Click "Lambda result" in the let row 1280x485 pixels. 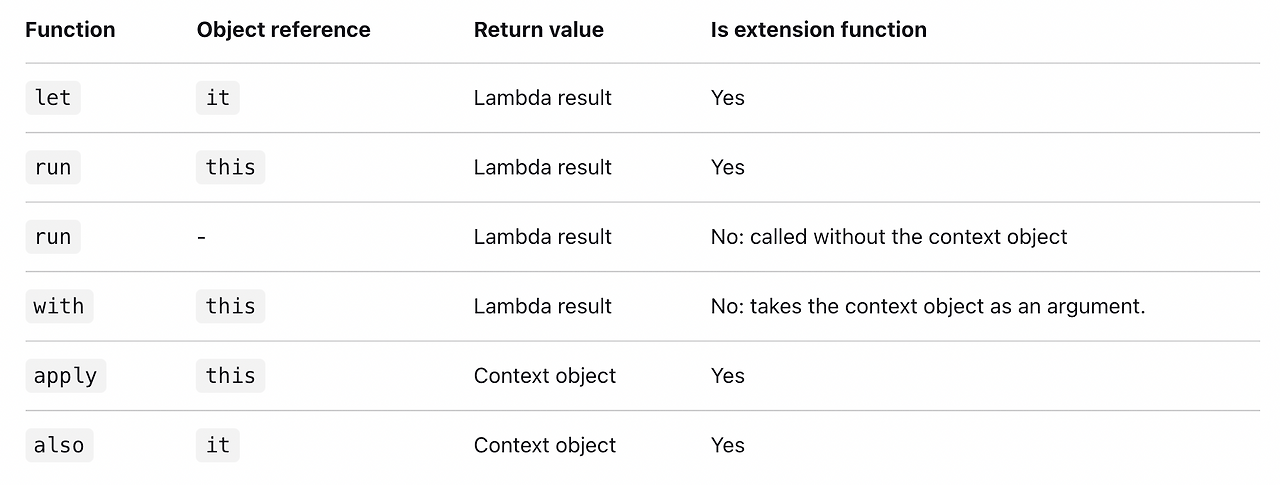pos(543,98)
